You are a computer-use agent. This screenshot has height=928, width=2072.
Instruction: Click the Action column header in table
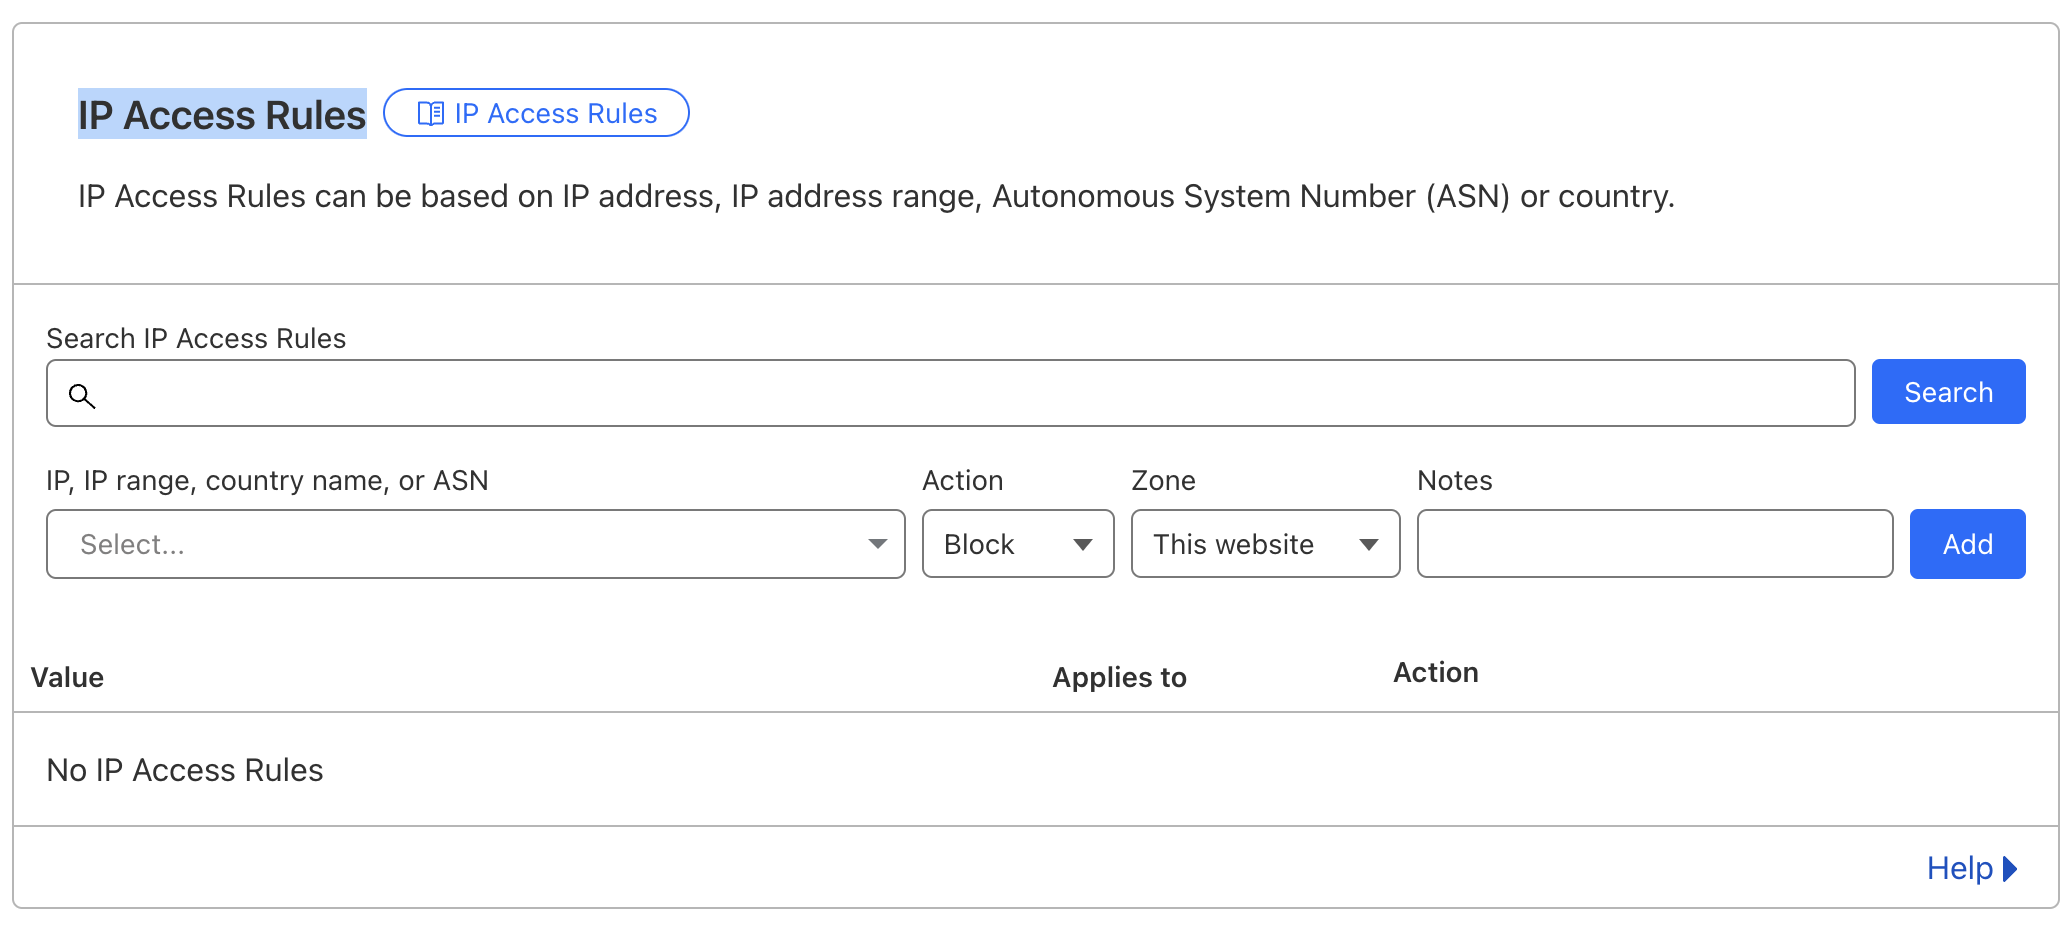click(1435, 673)
